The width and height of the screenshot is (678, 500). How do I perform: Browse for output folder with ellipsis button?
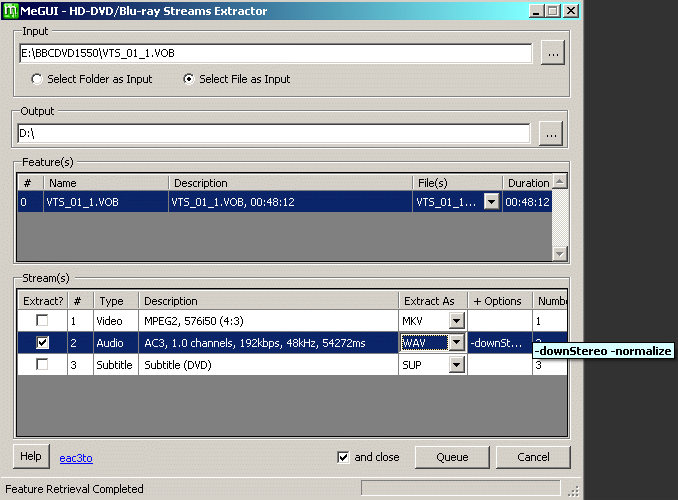(x=551, y=134)
